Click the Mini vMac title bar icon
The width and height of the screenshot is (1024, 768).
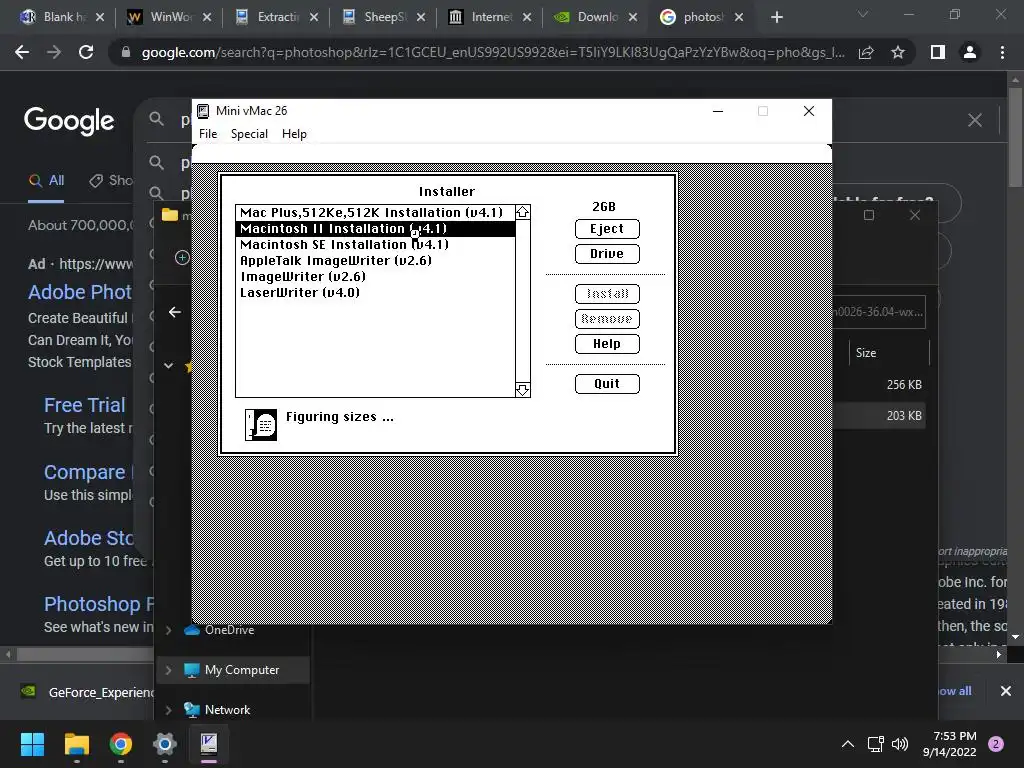tap(204, 111)
